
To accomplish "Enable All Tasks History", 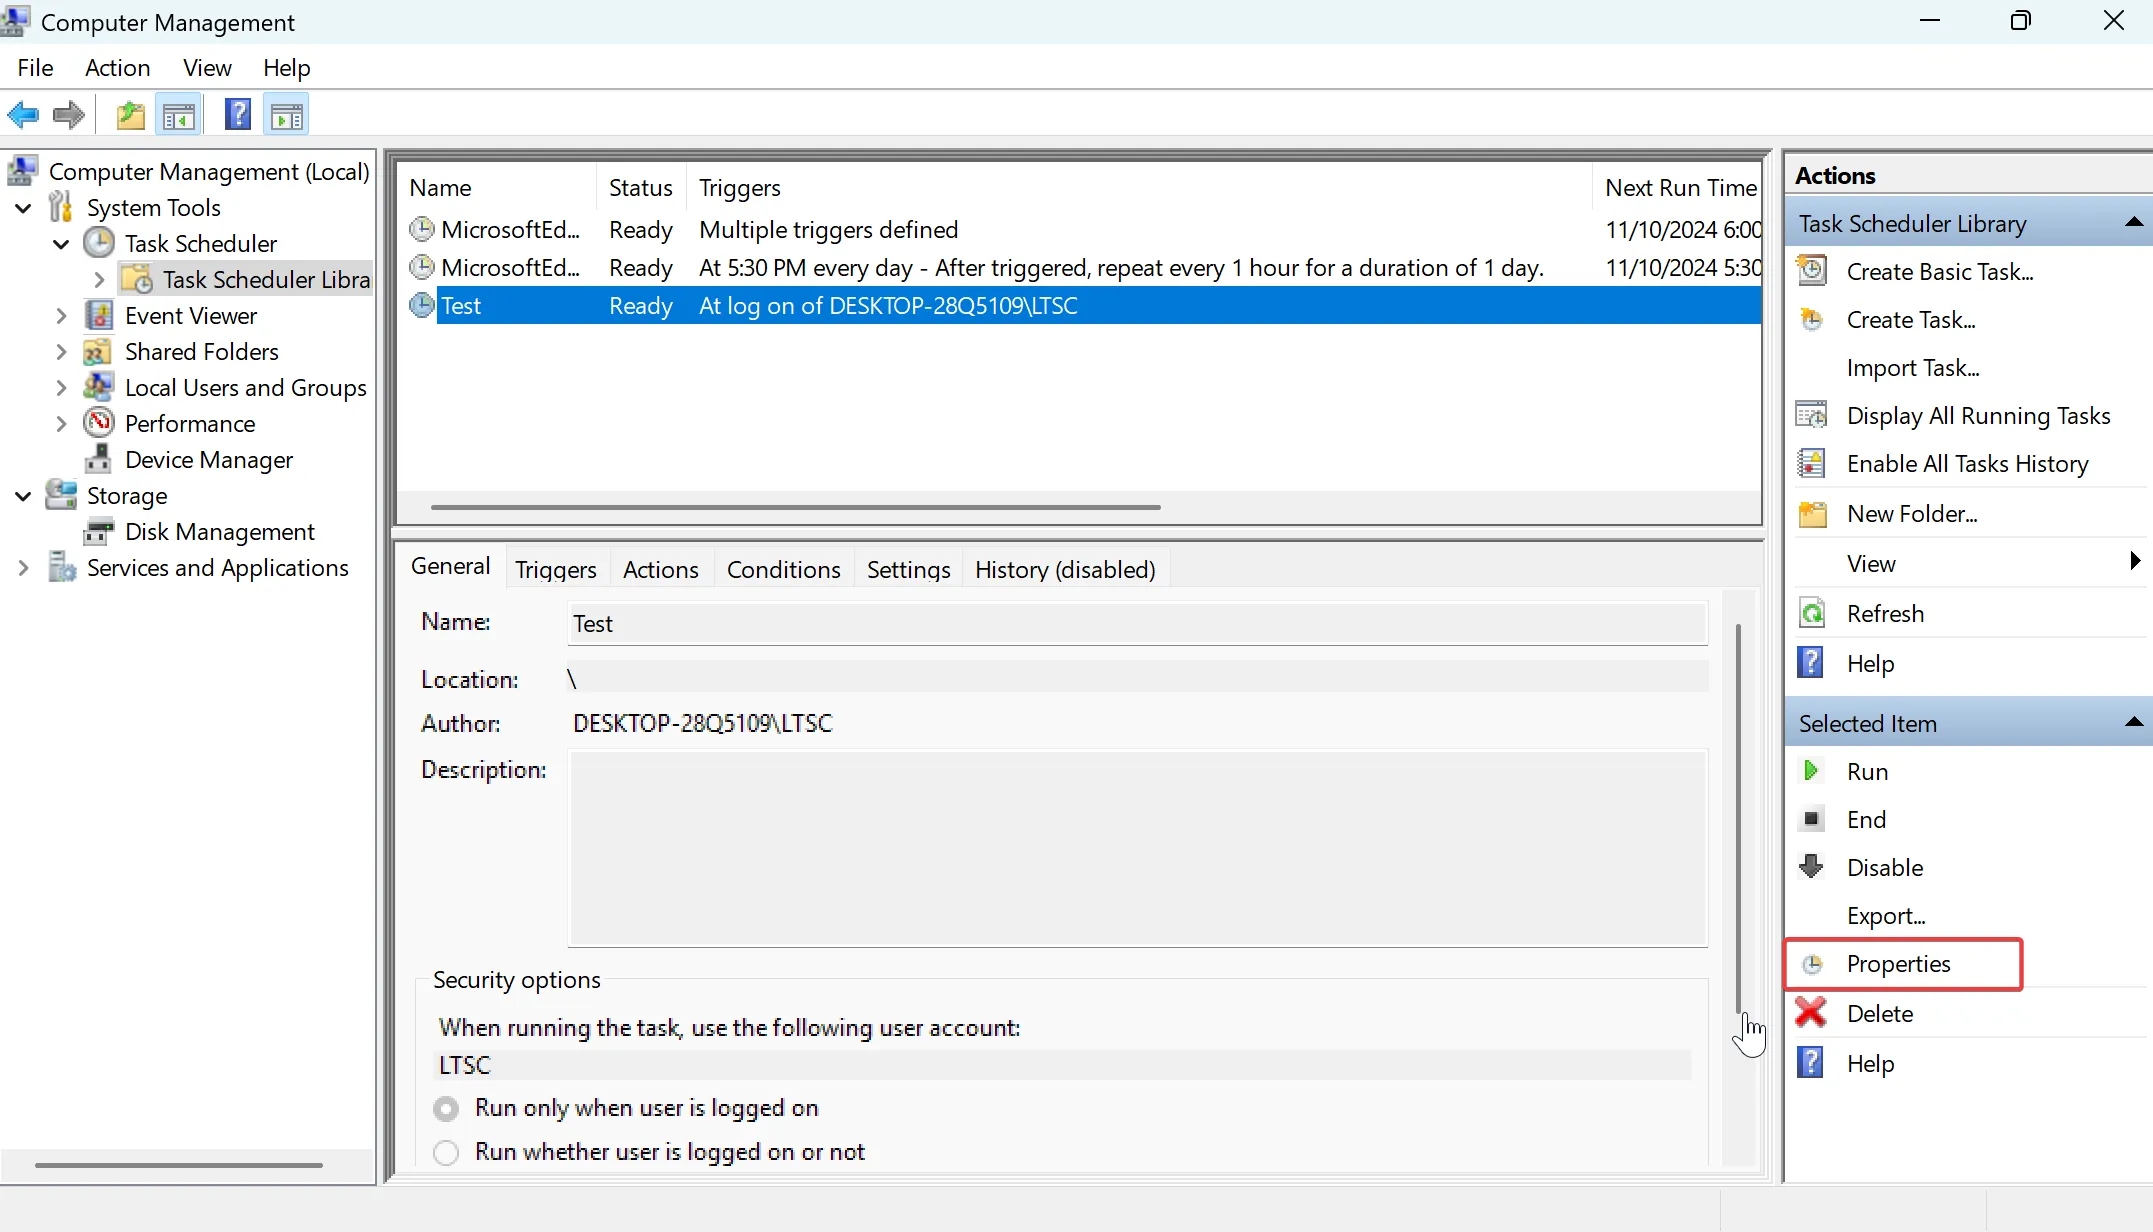I will [x=1964, y=463].
